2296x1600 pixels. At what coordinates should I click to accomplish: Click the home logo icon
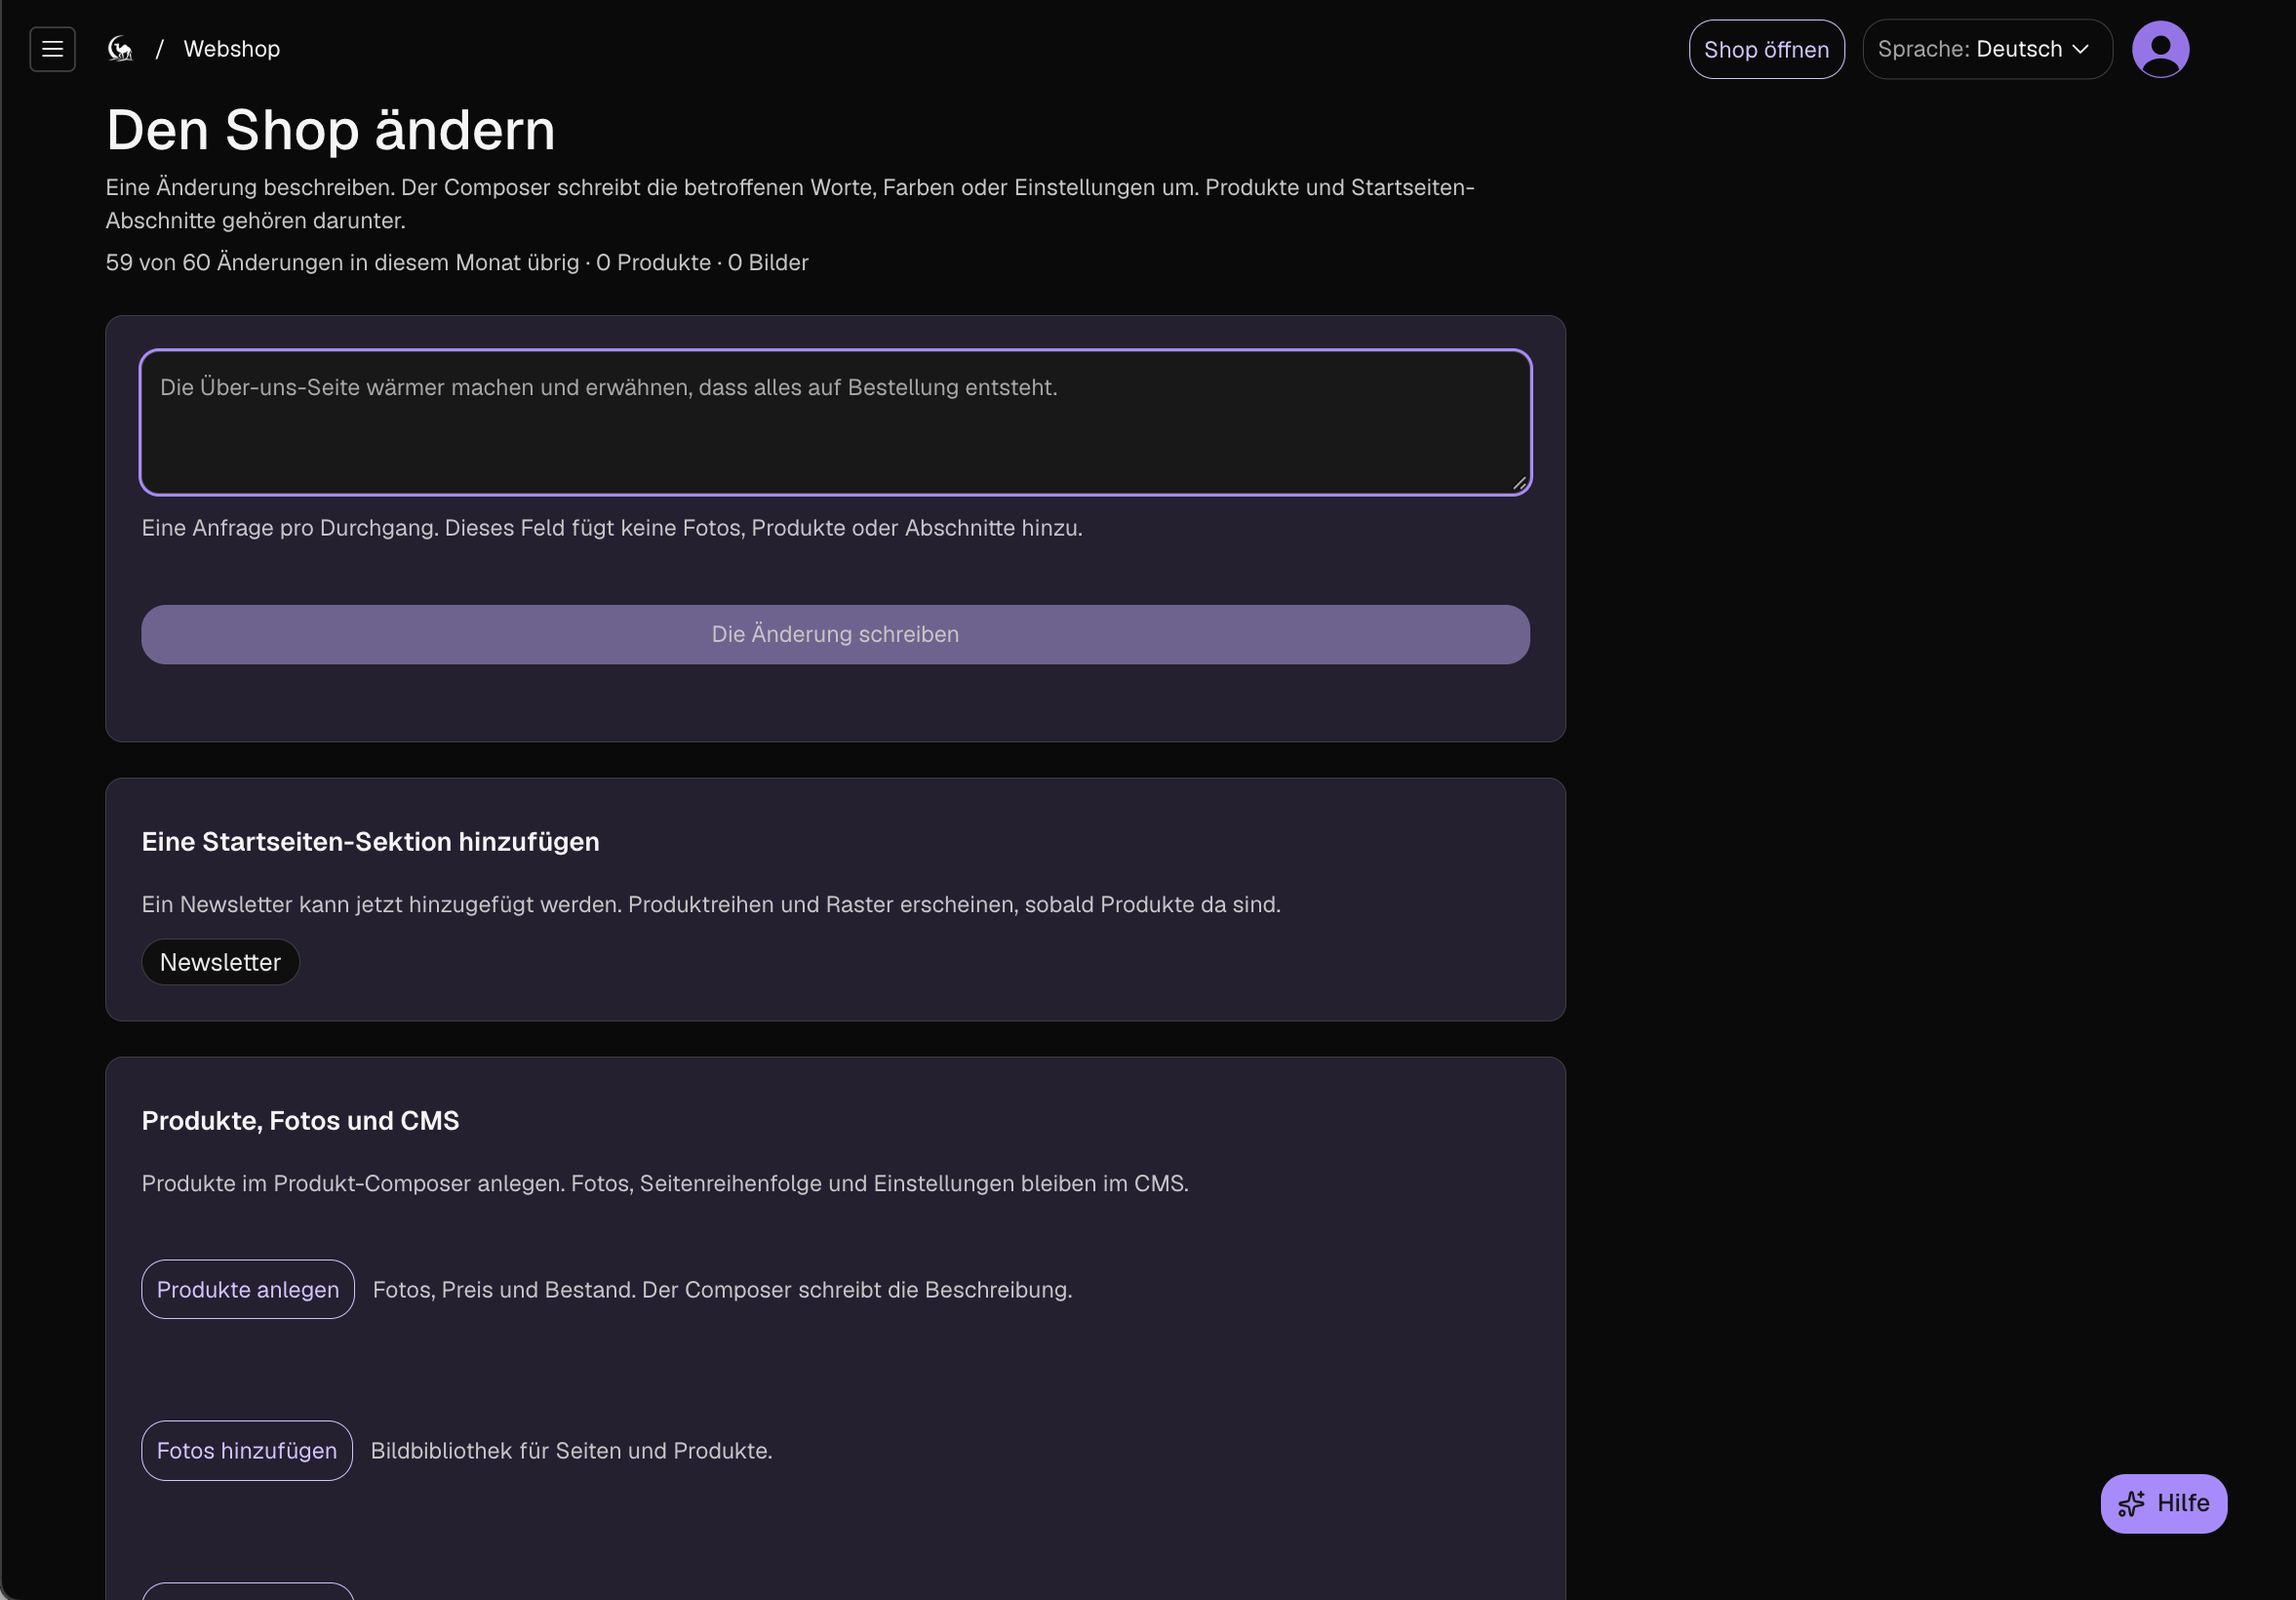point(120,49)
